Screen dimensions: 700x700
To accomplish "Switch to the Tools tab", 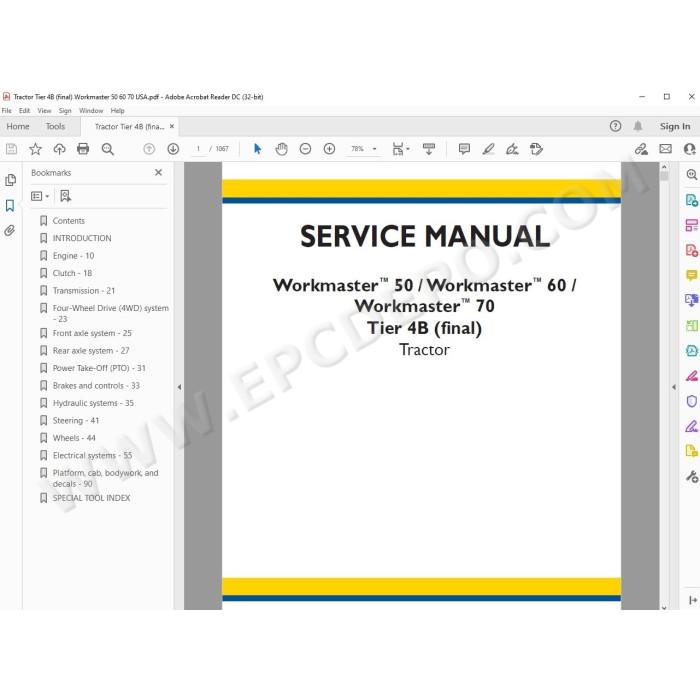I will 55,126.
